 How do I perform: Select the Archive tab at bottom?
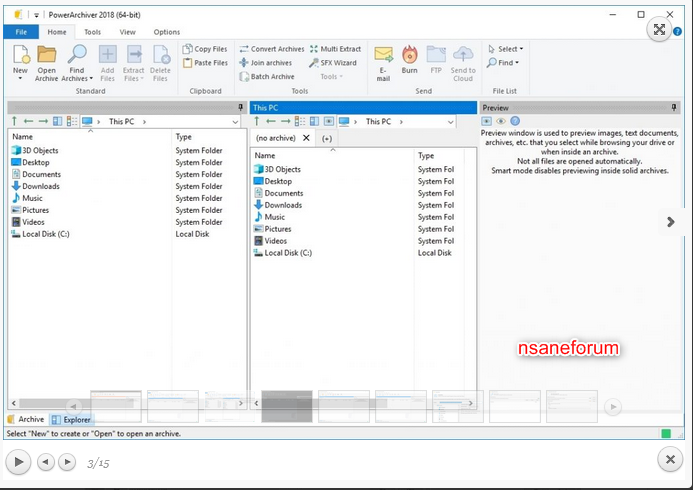coord(26,419)
